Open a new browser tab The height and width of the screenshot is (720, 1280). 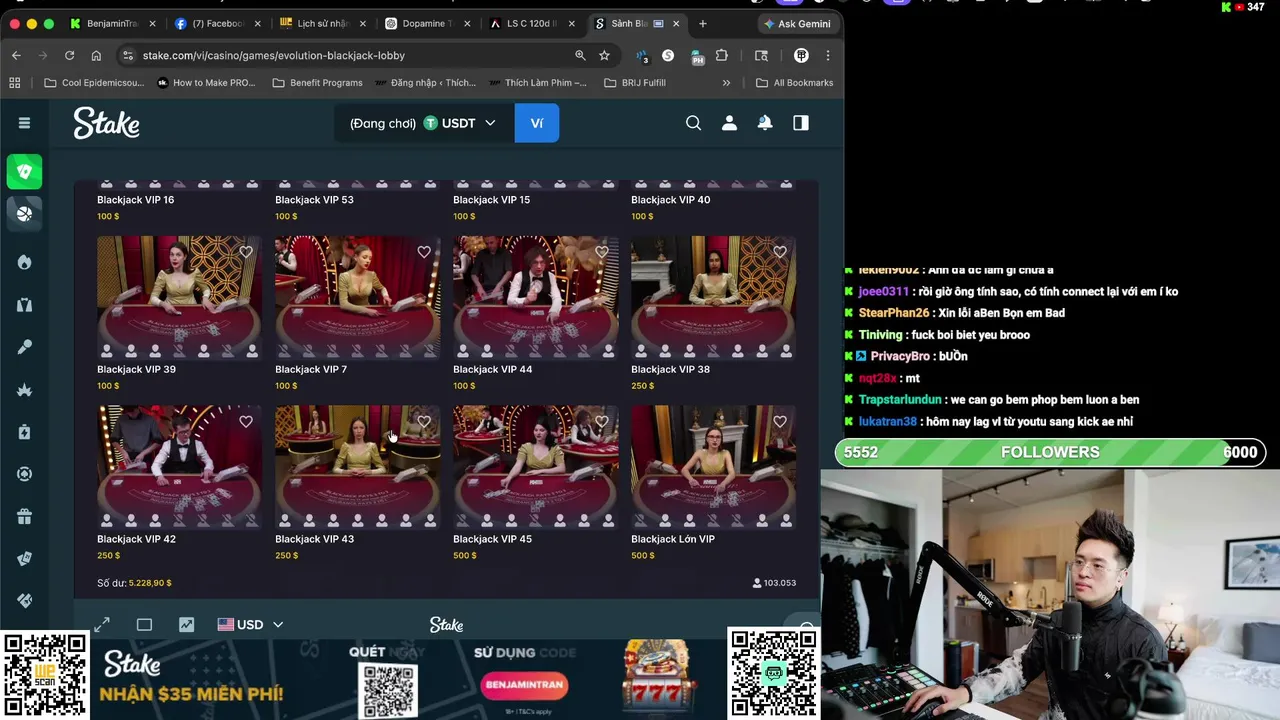point(702,23)
